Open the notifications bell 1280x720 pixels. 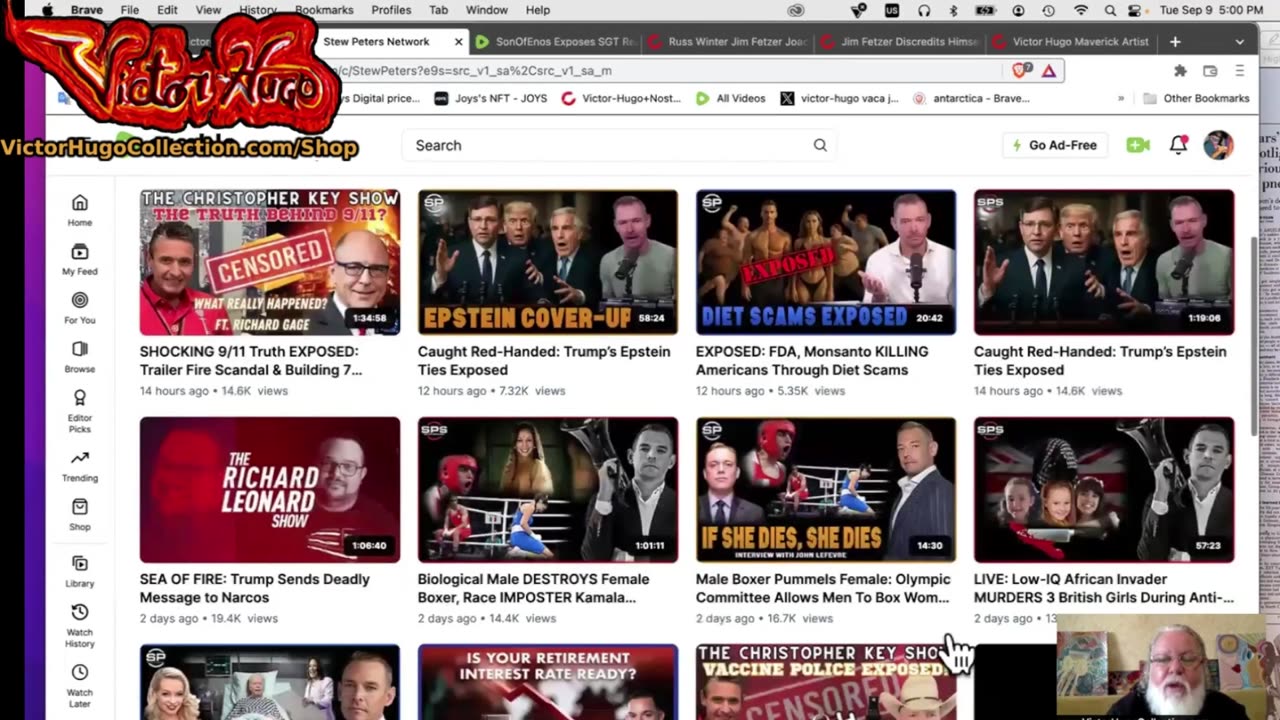click(1179, 145)
